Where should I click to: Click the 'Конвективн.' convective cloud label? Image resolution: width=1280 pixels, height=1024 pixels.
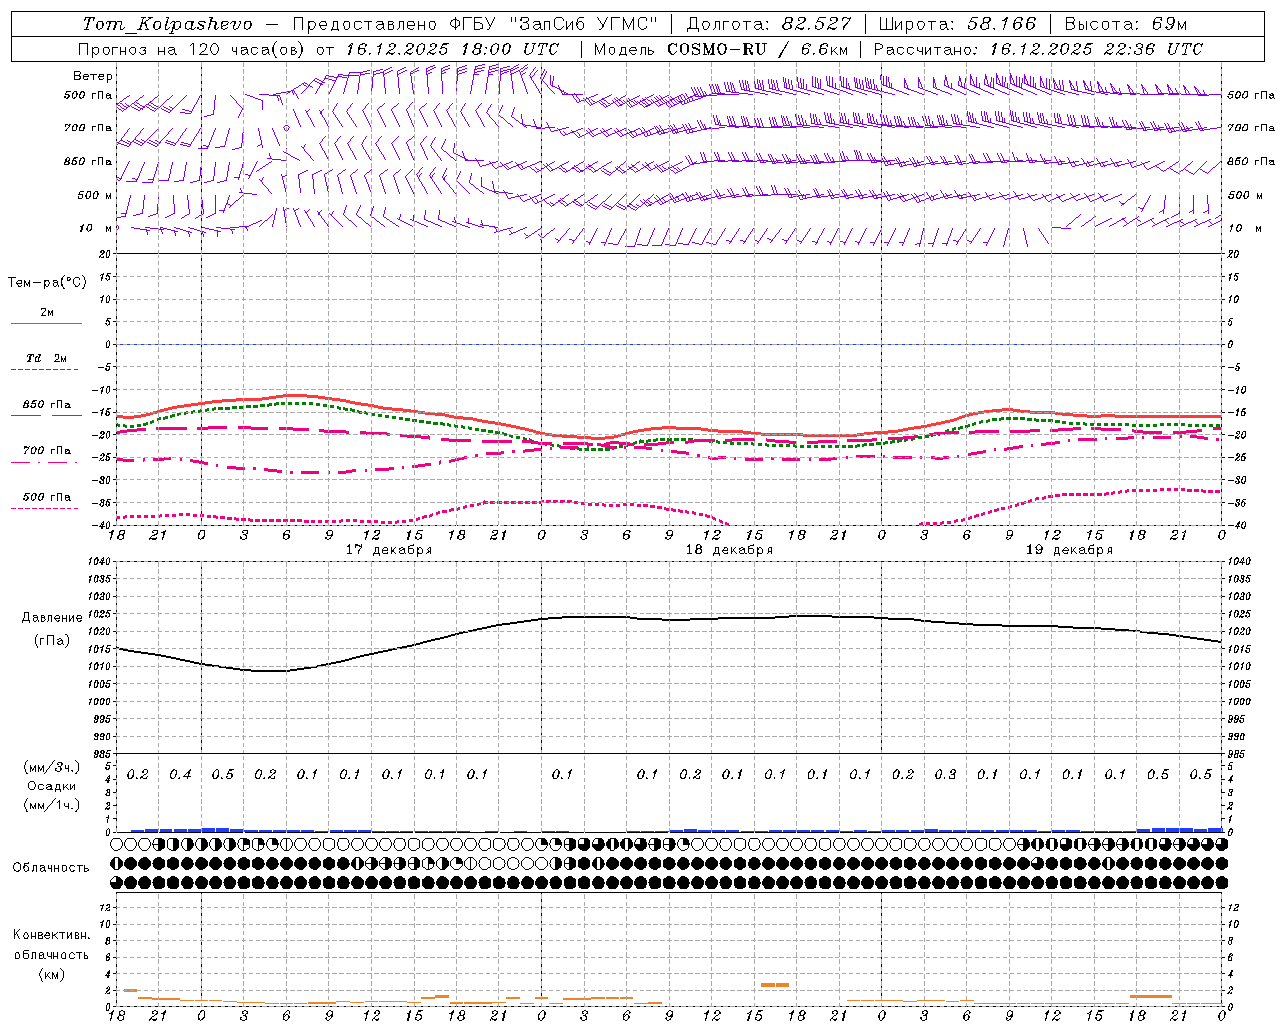coord(51,934)
